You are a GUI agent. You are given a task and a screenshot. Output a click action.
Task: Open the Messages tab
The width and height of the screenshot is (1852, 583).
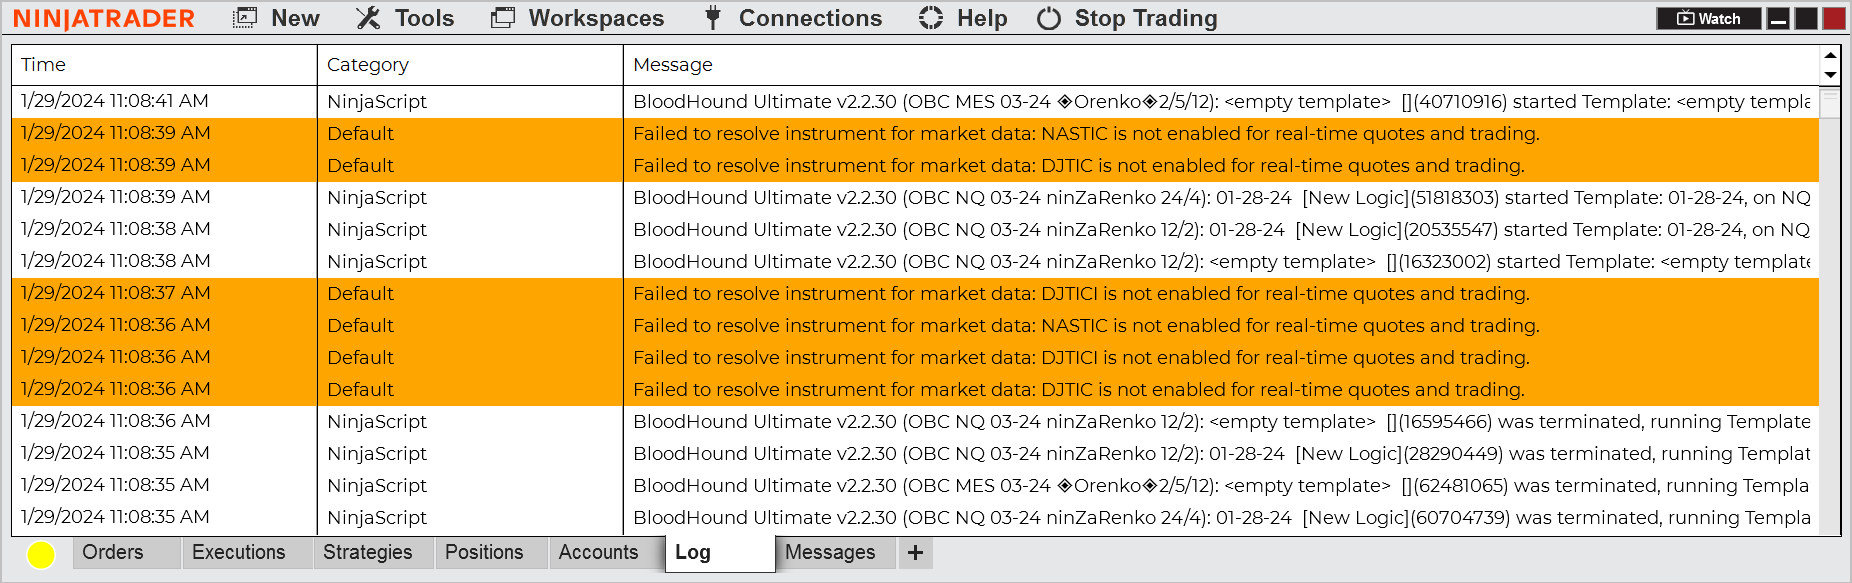830,552
